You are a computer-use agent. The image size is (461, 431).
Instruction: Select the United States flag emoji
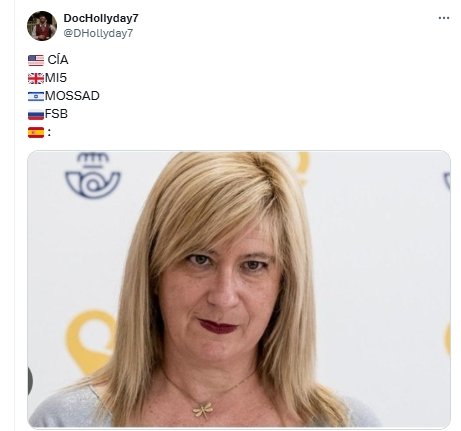point(36,60)
